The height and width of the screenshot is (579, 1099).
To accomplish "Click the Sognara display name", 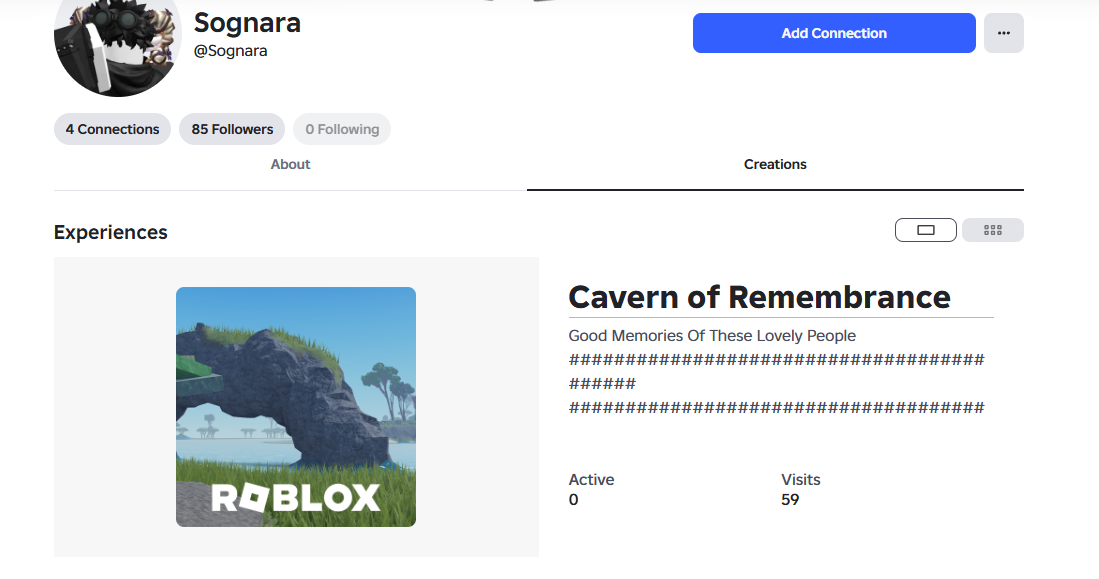I will point(247,22).
